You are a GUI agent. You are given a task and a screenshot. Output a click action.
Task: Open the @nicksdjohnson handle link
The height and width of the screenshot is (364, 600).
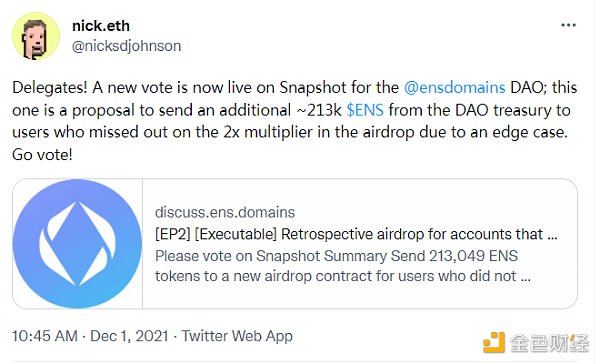[x=127, y=46]
